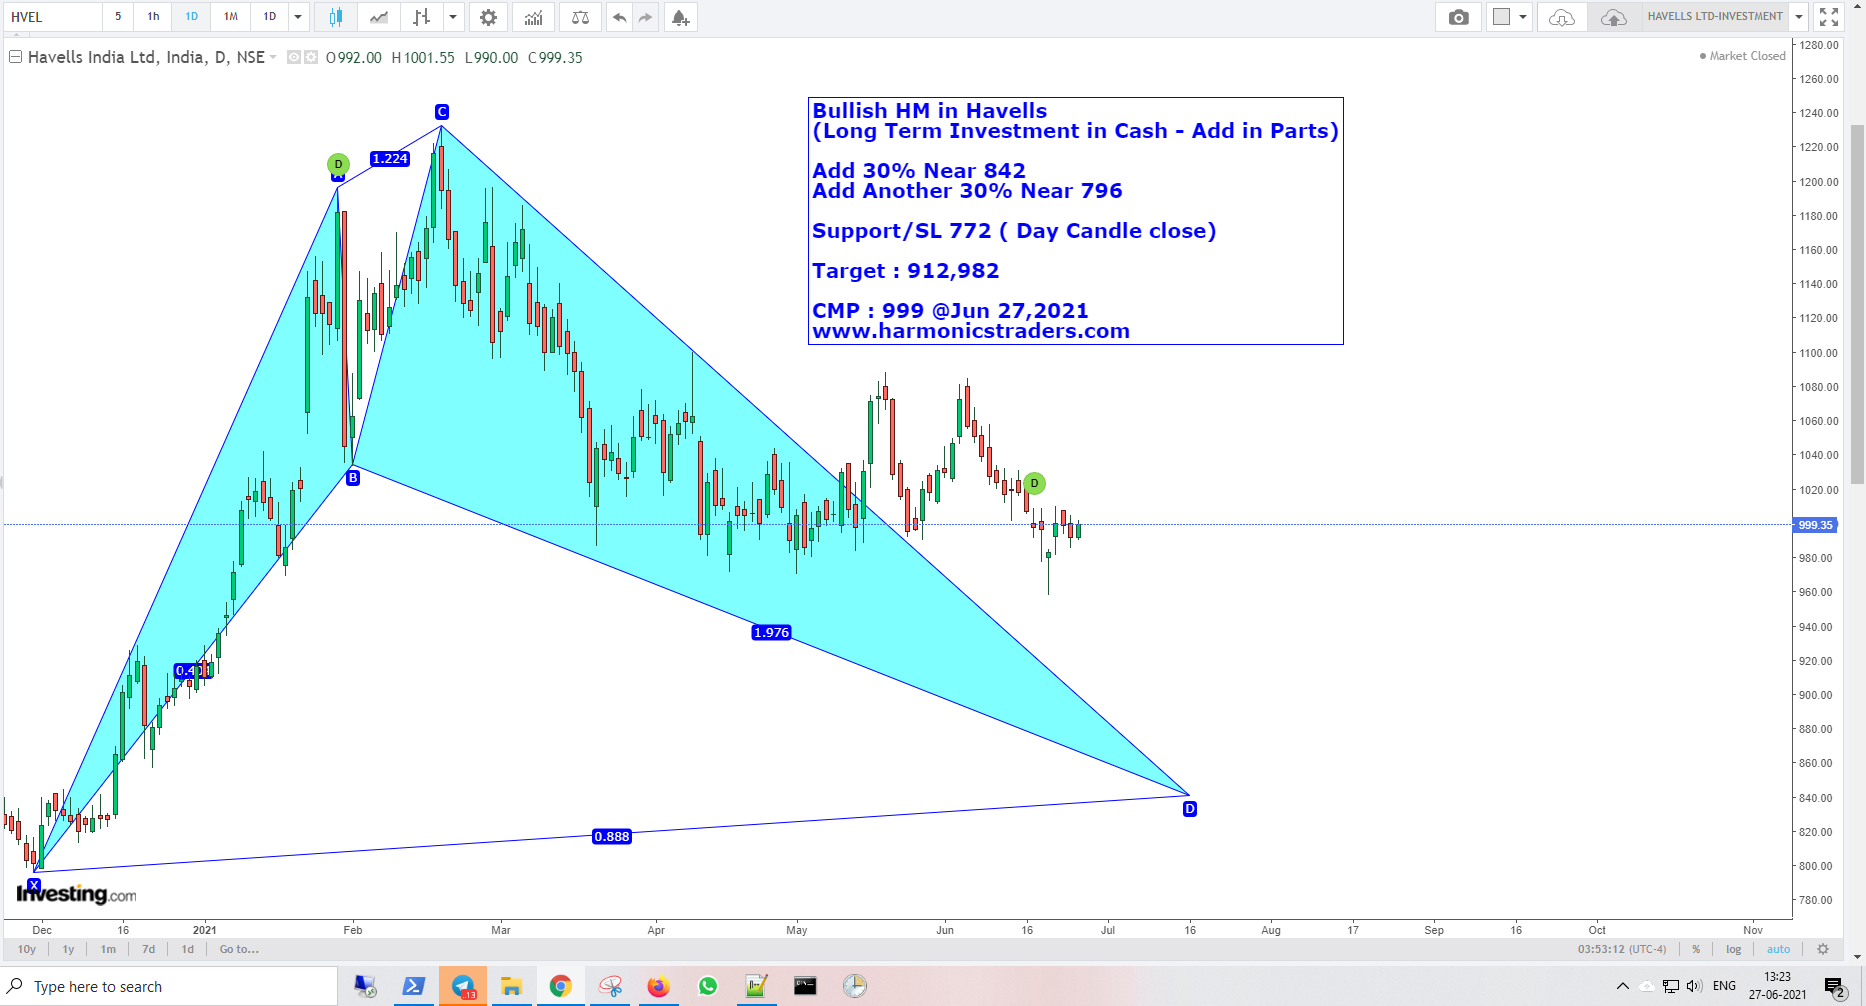Viewport: 1866px width, 1006px height.
Task: Select the 1M interval
Action: 231,17
